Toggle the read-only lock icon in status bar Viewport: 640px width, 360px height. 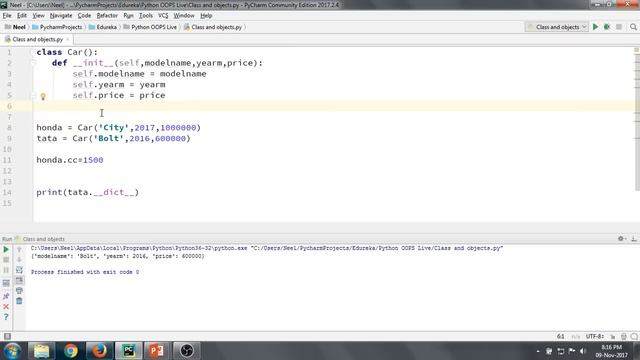tap(613, 336)
